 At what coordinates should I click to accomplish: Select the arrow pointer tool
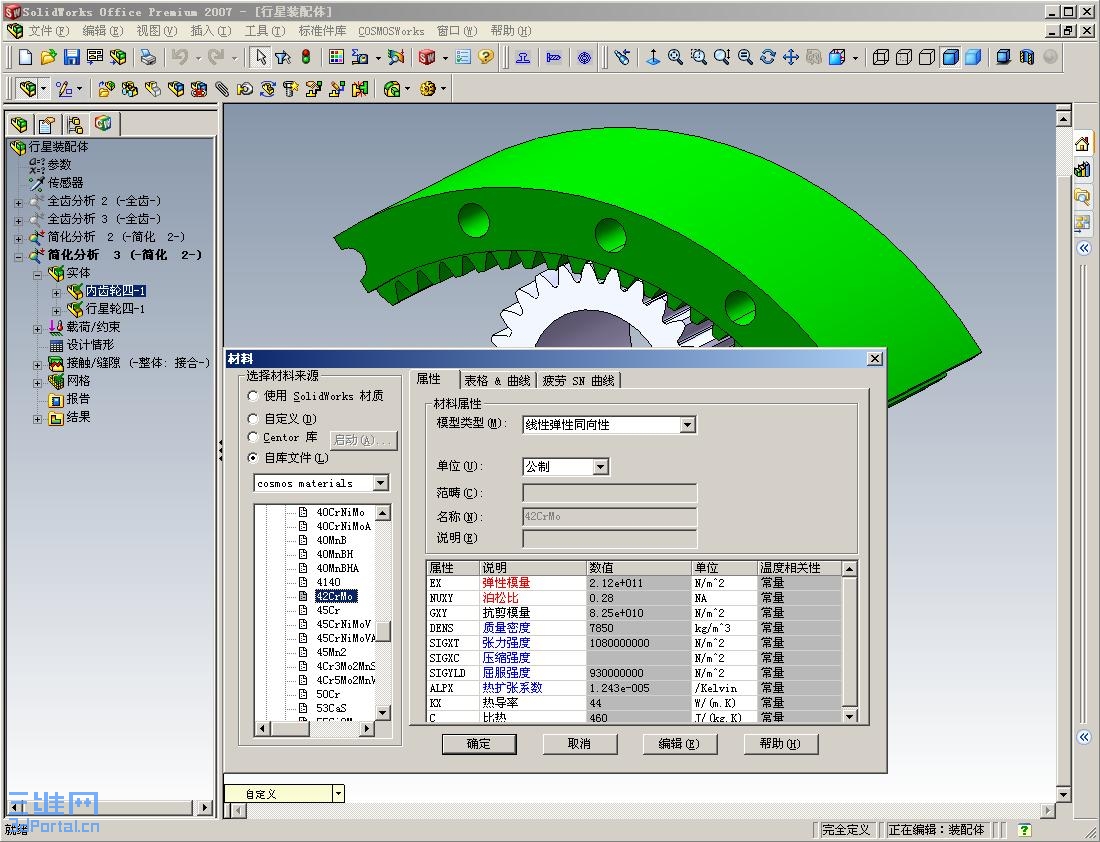(261, 58)
